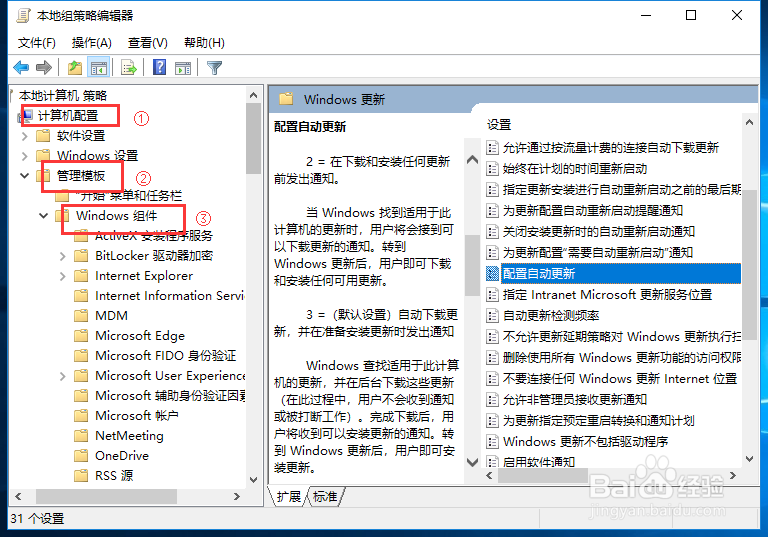Click the policy icon beside 启用软件通知
The image size is (768, 537).
pos(492,462)
